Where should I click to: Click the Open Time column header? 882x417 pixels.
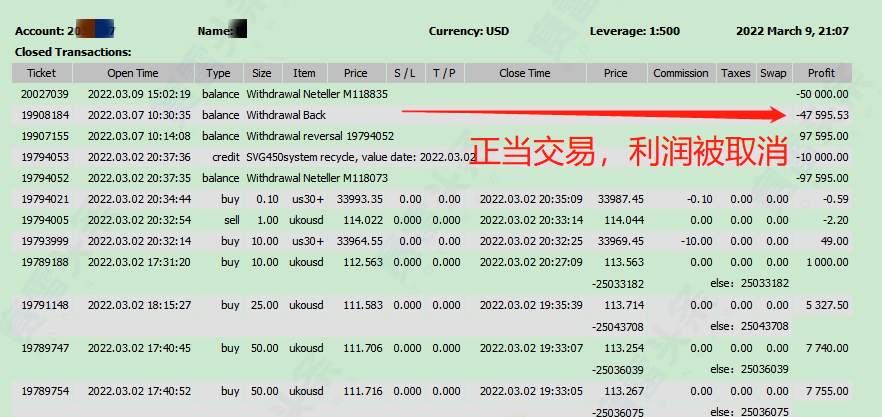(133, 73)
